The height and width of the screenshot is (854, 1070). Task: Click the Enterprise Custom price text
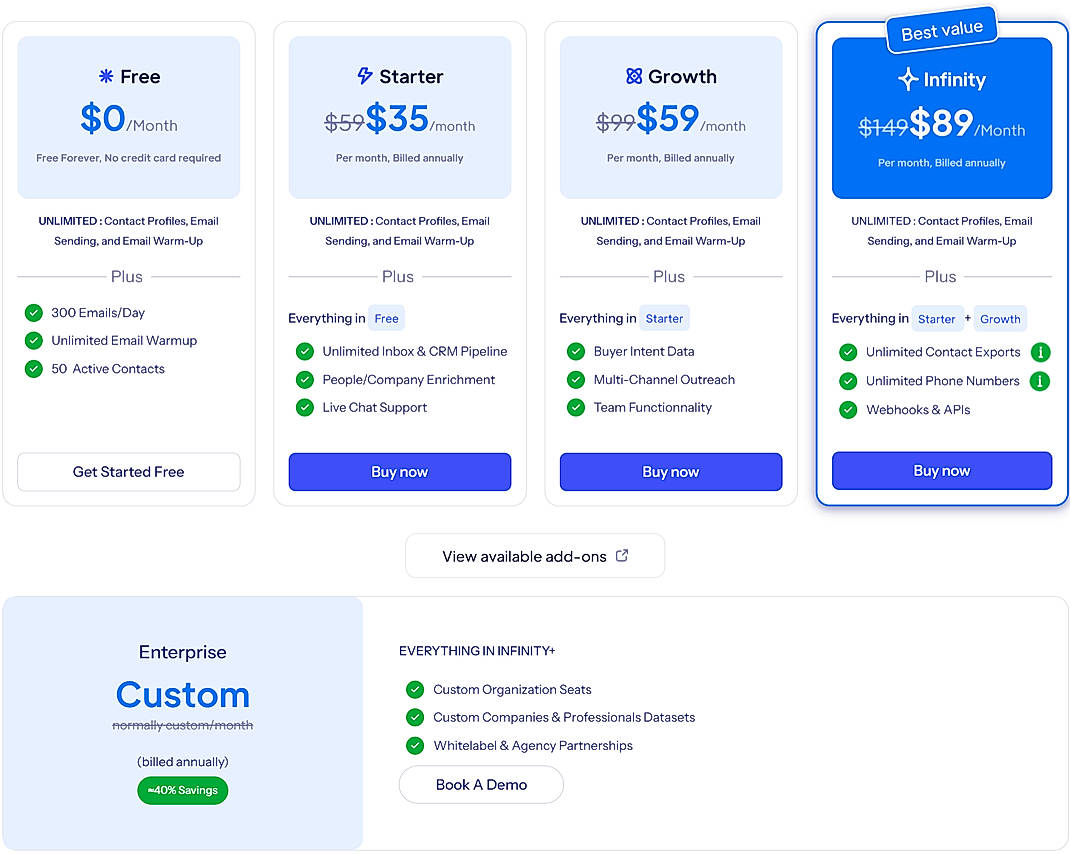point(183,695)
